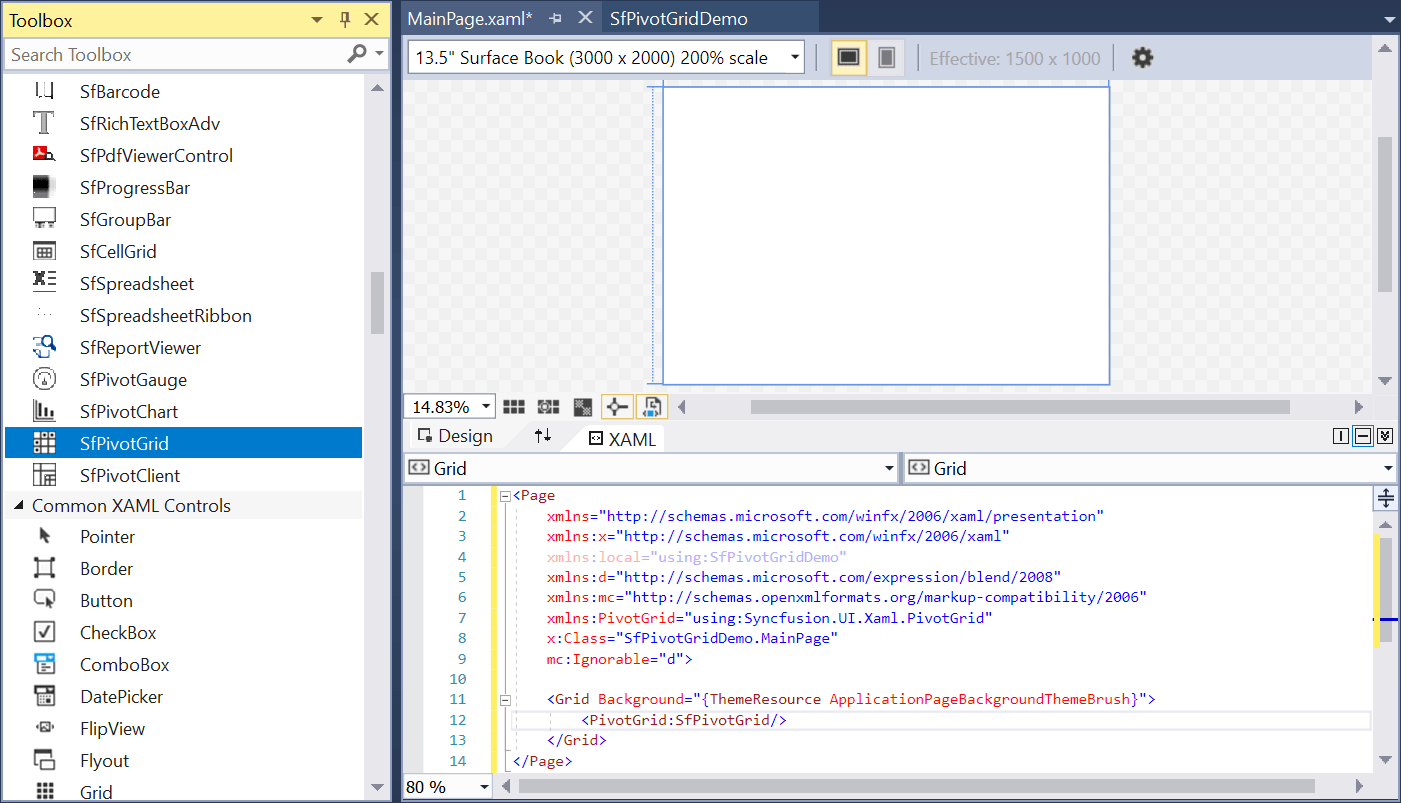Collapse pane using double-chevron icon
The height and width of the screenshot is (803, 1401).
pyautogui.click(x=1385, y=436)
